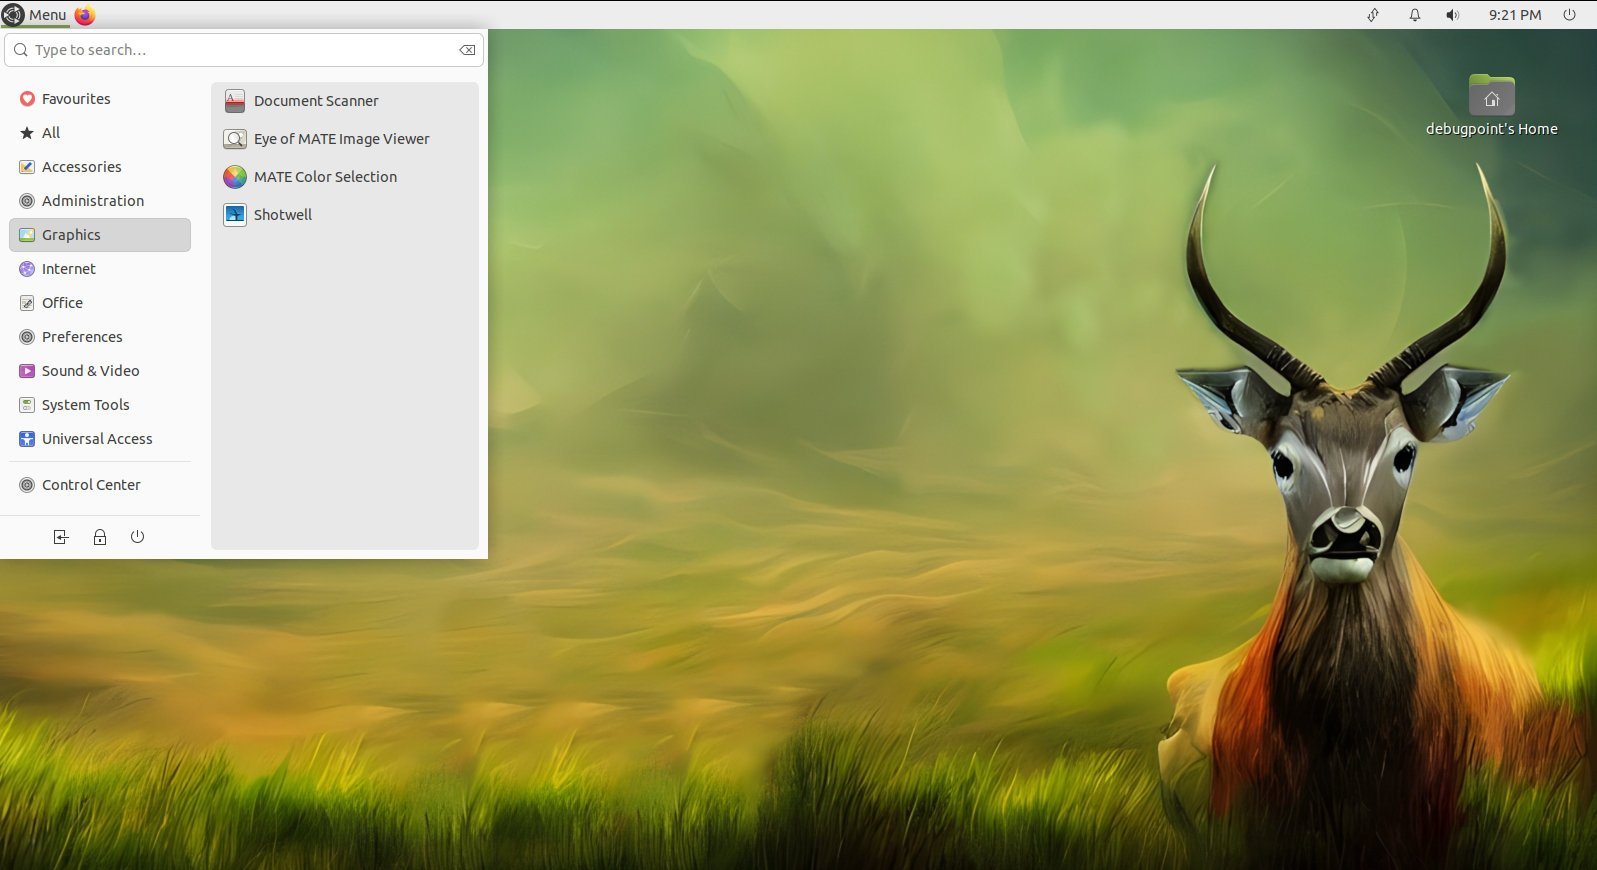Click the log out icon in menu
This screenshot has height=870, width=1597.
click(61, 537)
